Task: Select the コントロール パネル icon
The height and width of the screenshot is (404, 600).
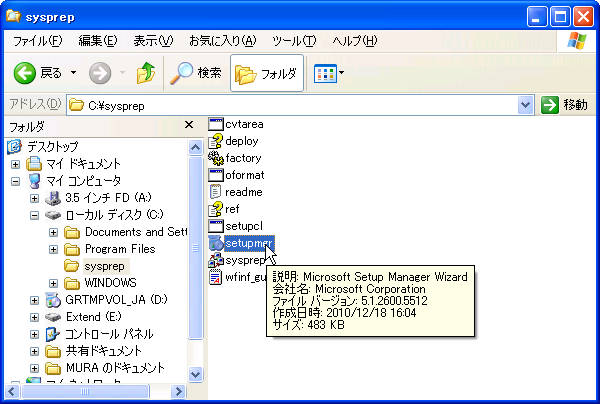Action: [x=53, y=334]
